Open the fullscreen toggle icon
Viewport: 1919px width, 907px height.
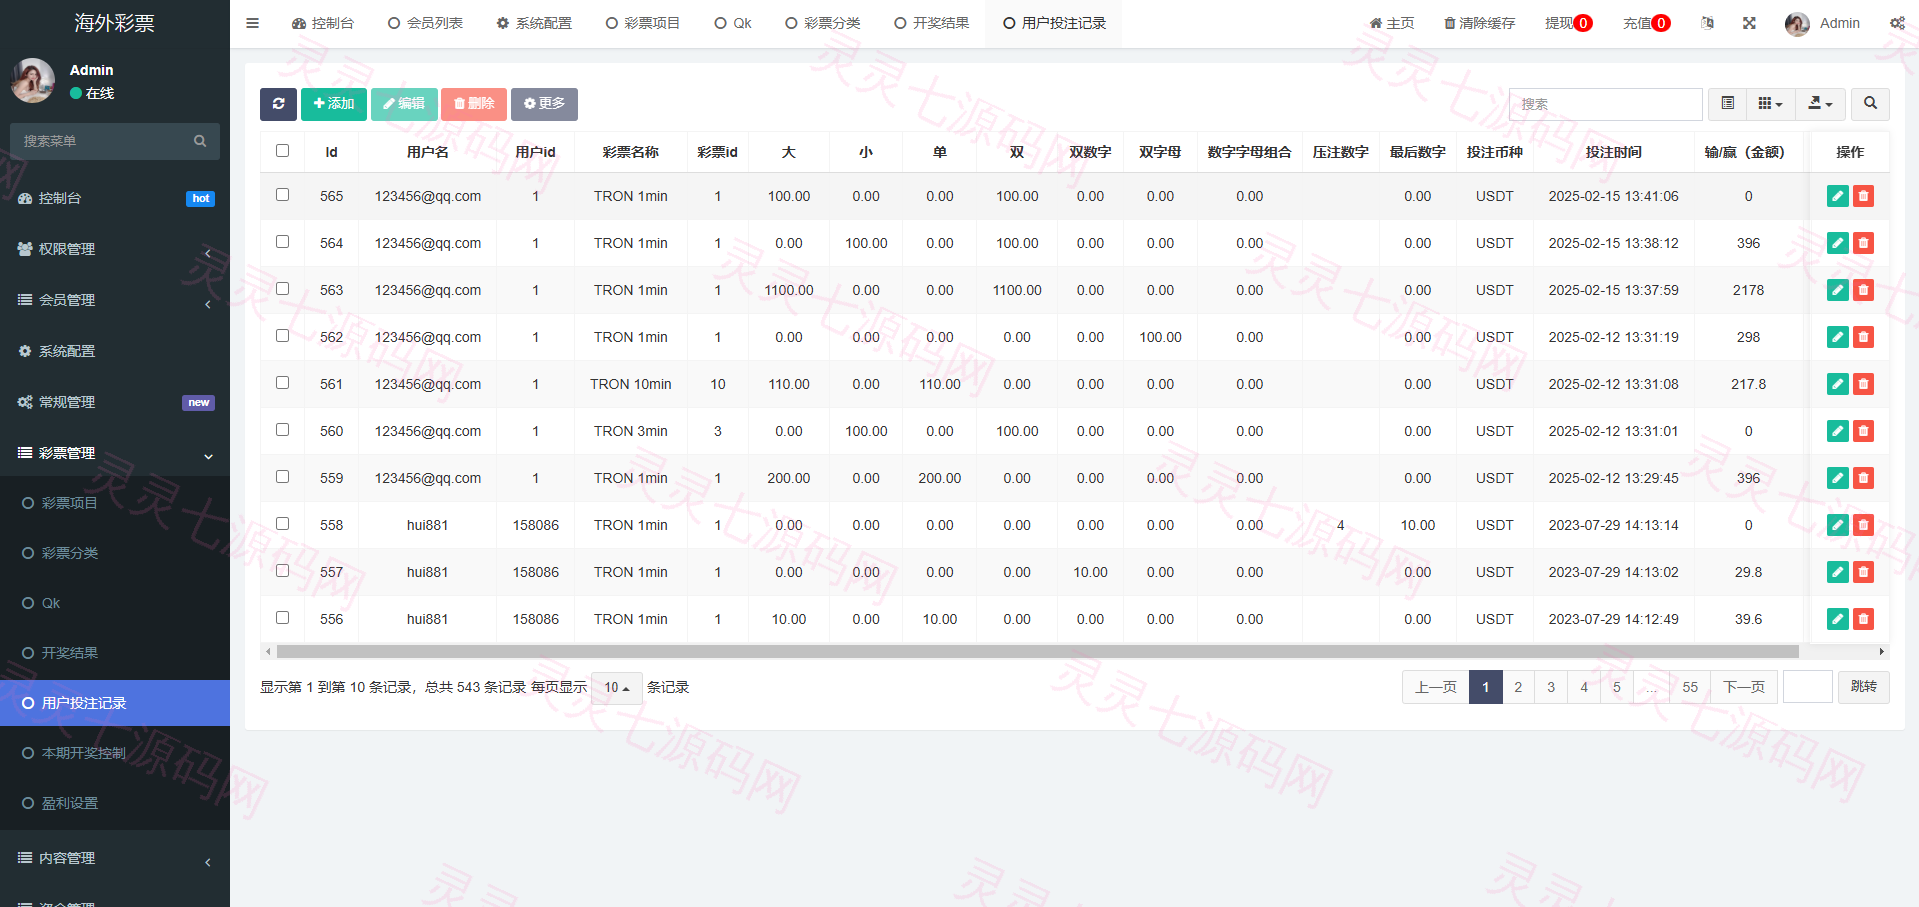[x=1749, y=23]
